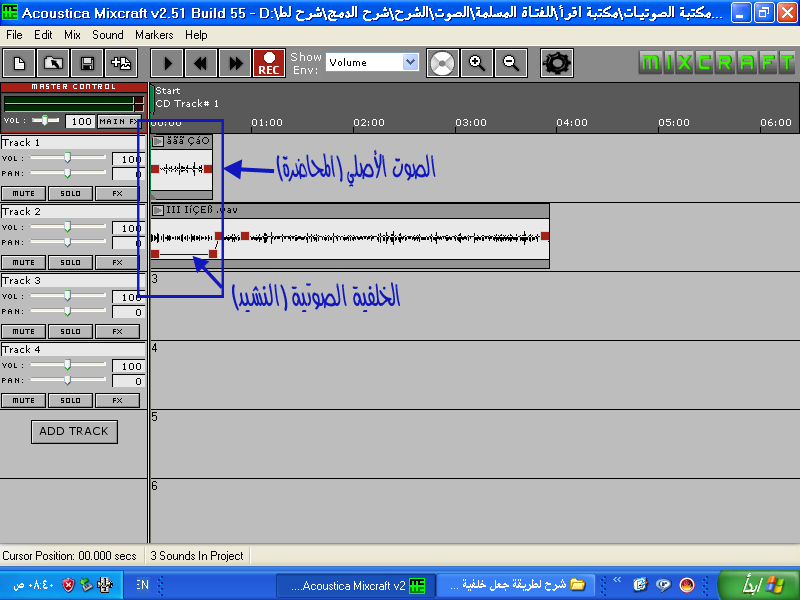Viewport: 800px width, 600px height.
Task: Click the 3 Sounds In Project status text
Action: [197, 556]
